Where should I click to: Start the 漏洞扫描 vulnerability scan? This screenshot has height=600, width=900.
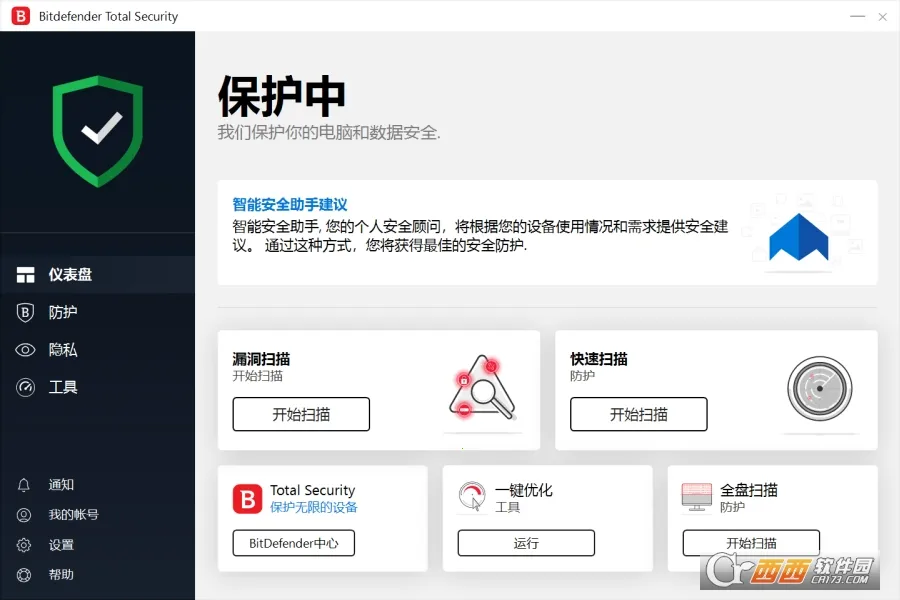pyautogui.click(x=300, y=414)
